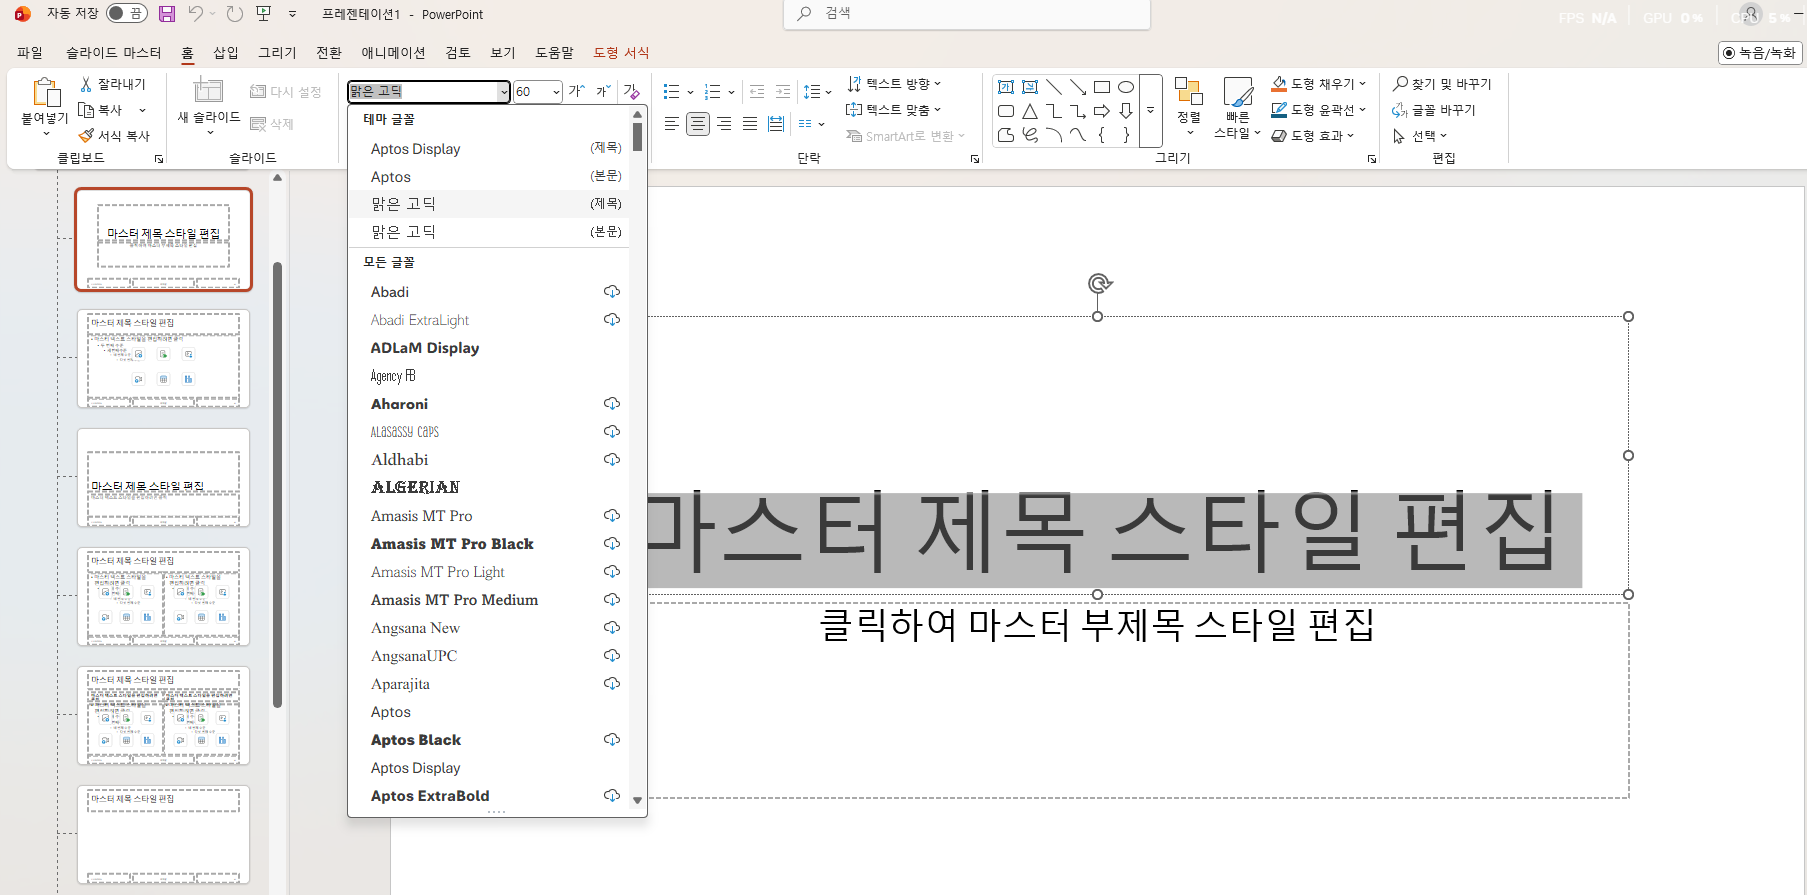Open the font size 60 dropdown
Image resolution: width=1807 pixels, height=895 pixels.
pos(556,92)
